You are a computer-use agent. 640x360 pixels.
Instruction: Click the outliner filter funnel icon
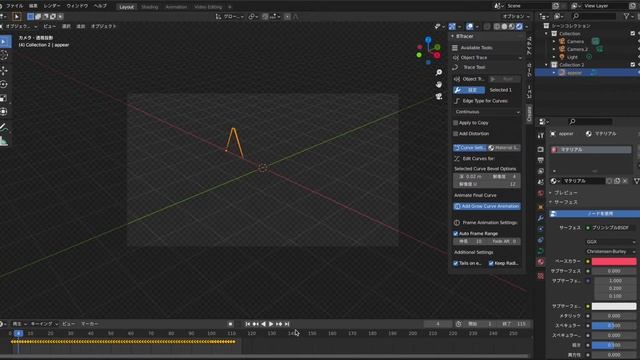[x=626, y=16]
